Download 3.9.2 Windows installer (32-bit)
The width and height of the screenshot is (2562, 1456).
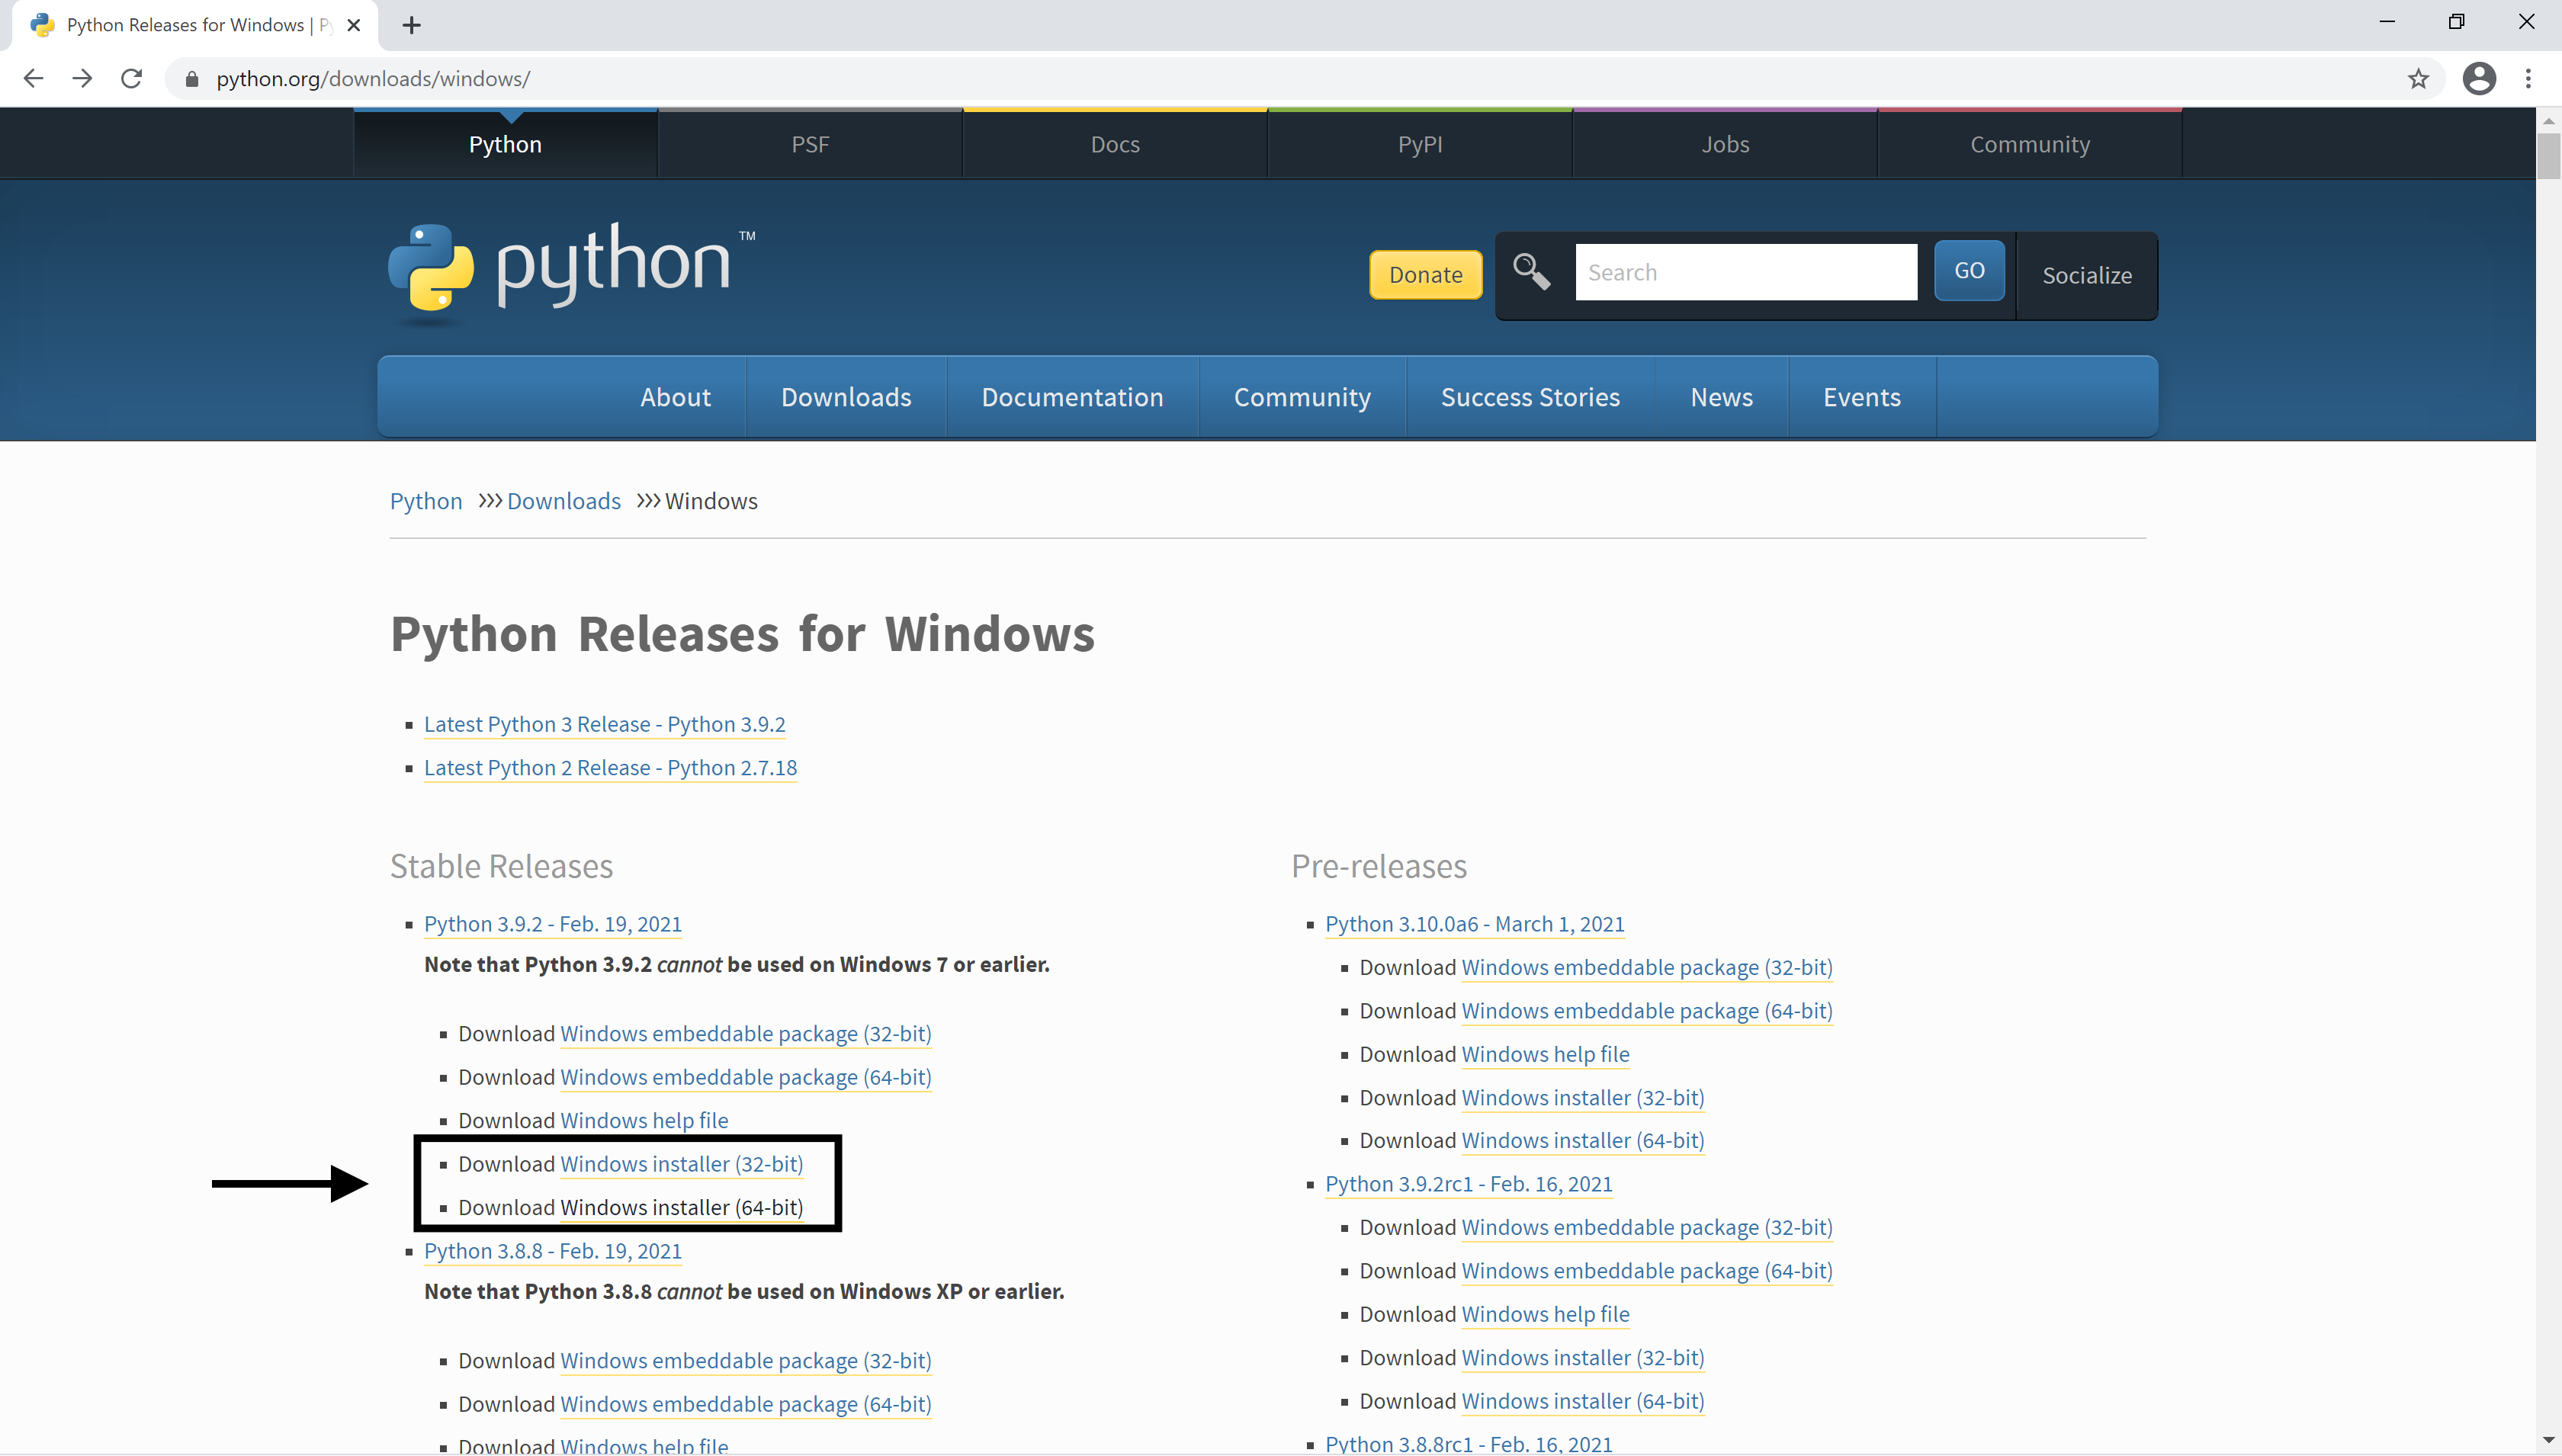point(682,1164)
